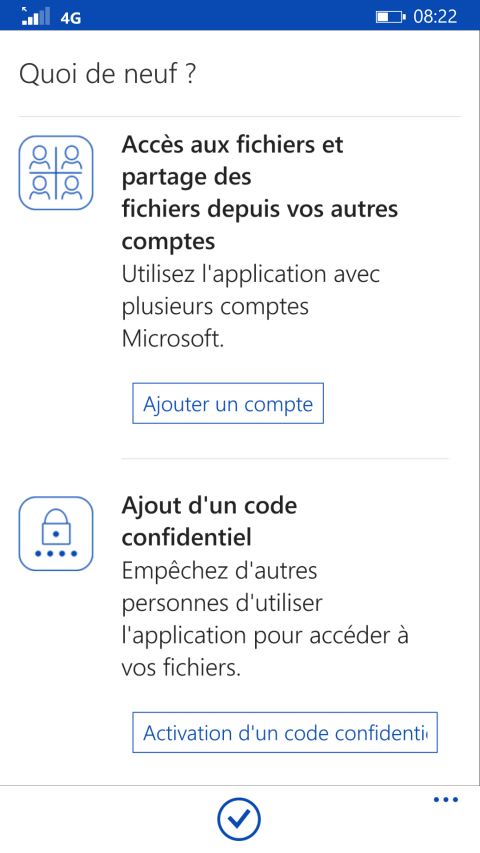Tap the Utilisez l'application avec plusieurs comptes text
This screenshot has height=853, width=480.
[x=250, y=306]
